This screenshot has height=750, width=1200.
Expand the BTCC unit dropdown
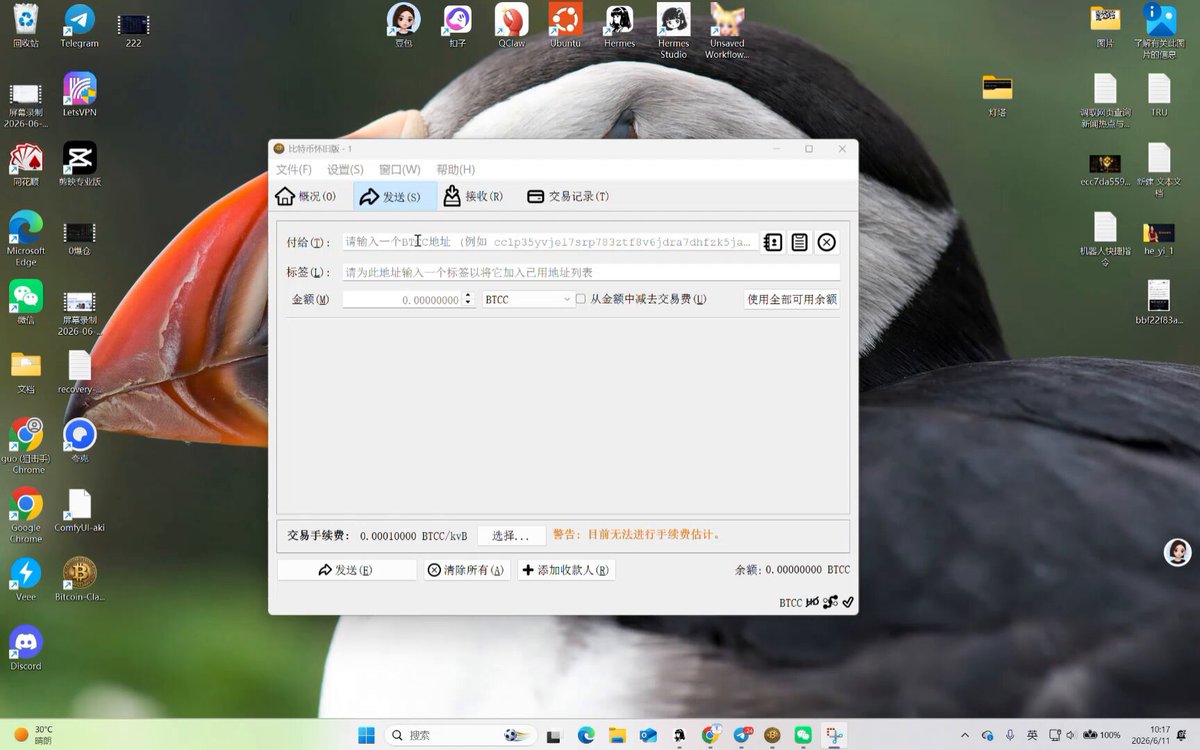[527, 299]
